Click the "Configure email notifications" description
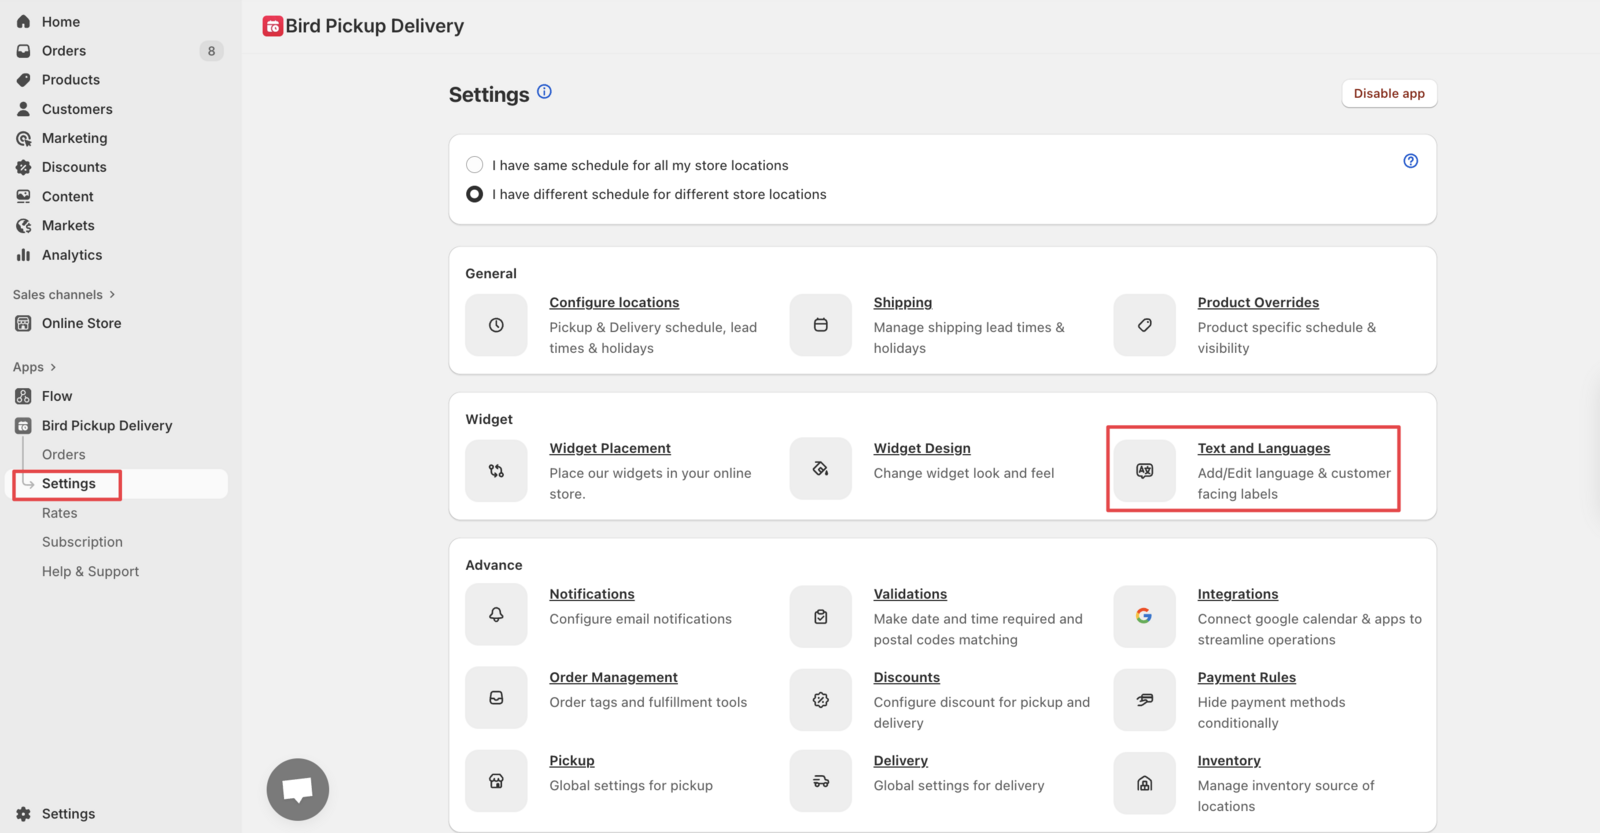 point(640,619)
